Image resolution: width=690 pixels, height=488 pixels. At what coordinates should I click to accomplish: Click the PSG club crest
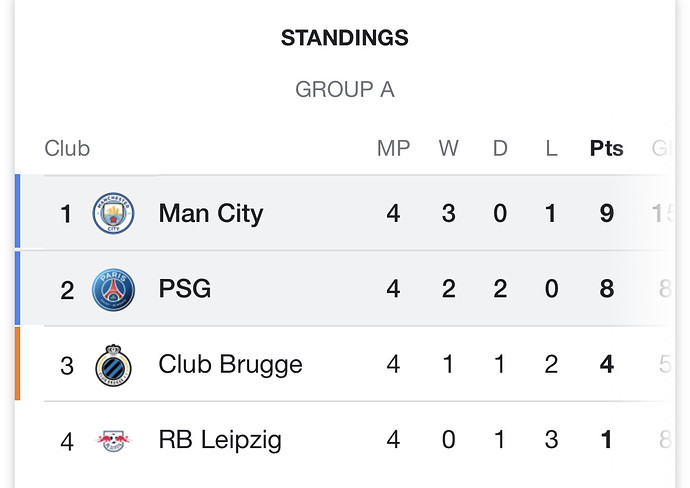[x=114, y=290]
